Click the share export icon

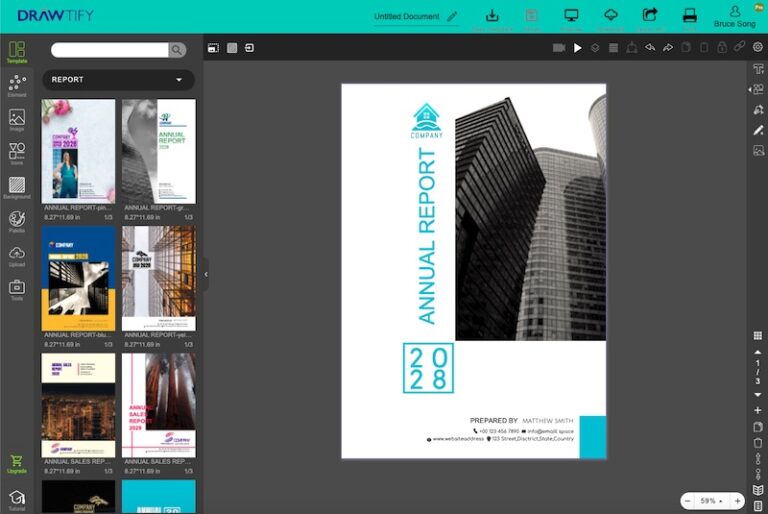point(650,15)
